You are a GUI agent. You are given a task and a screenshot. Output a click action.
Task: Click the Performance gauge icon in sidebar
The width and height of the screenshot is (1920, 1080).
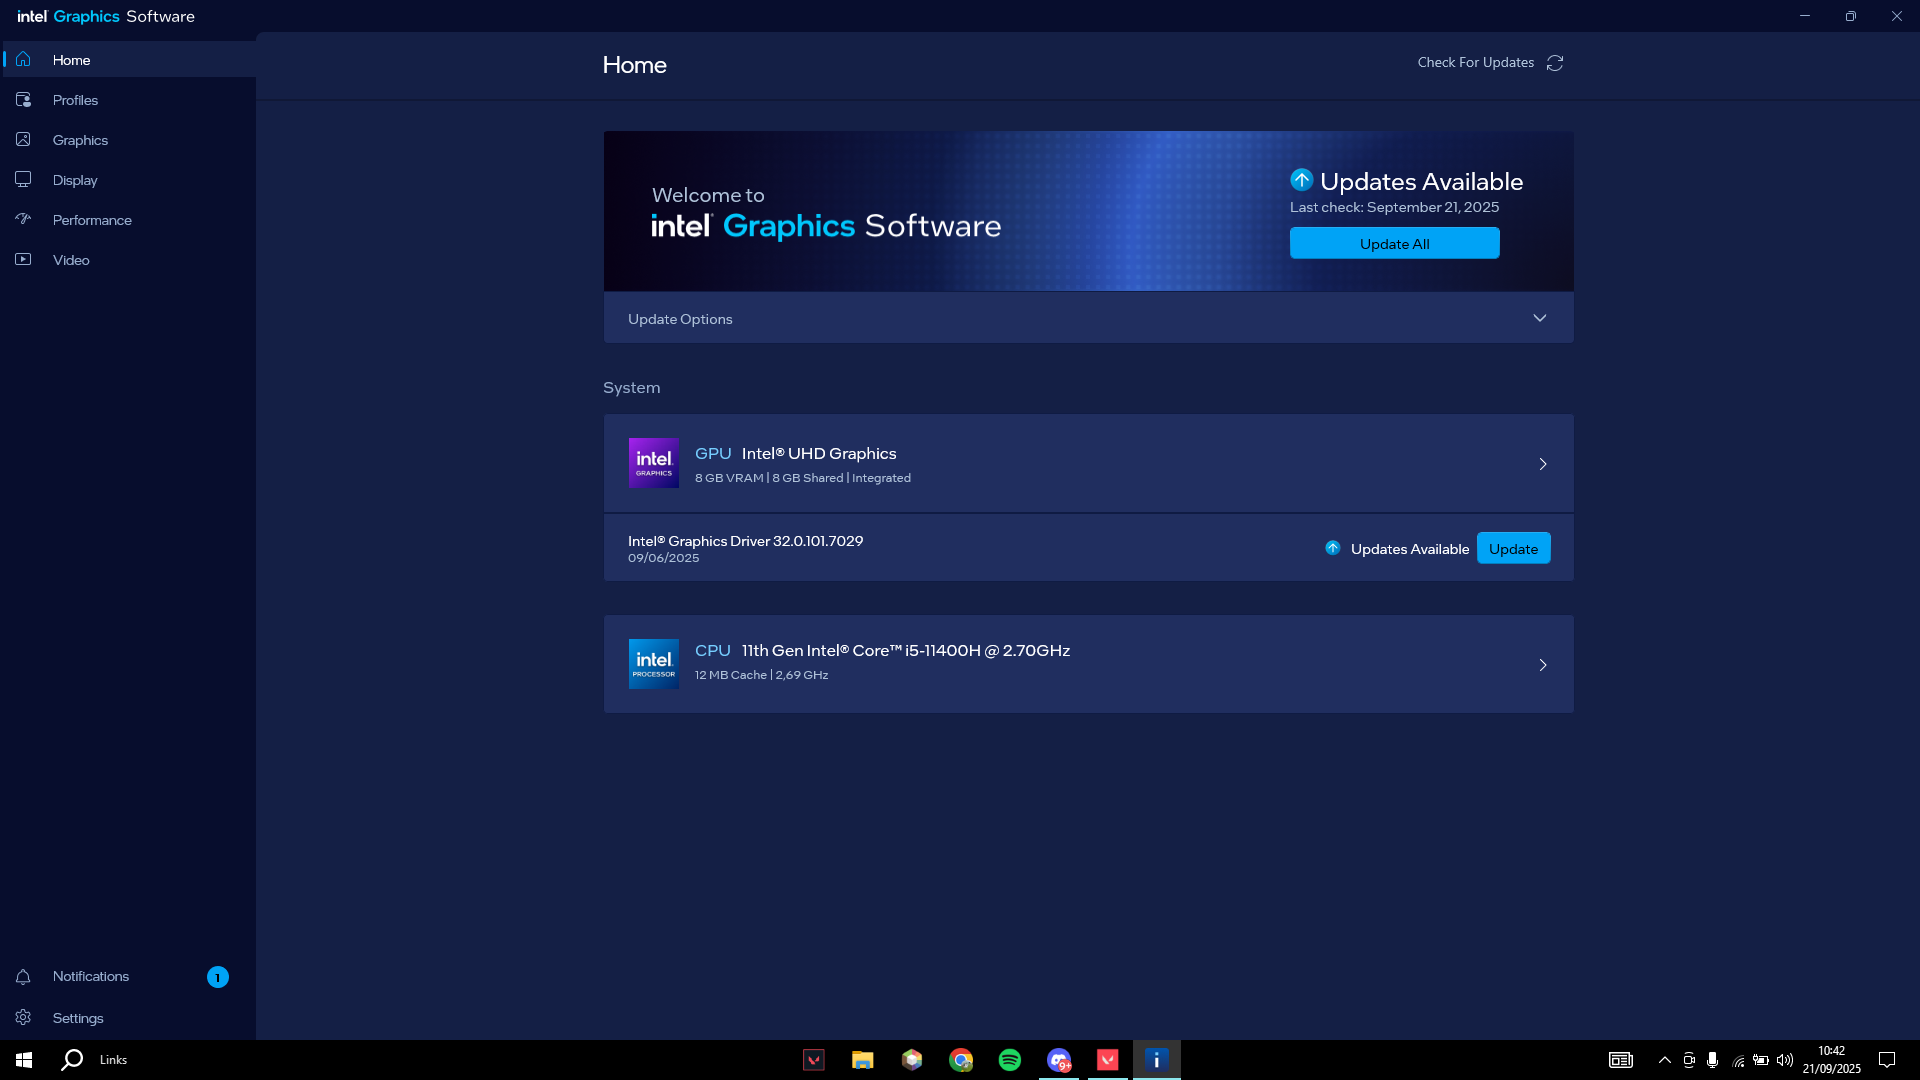[x=23, y=219]
